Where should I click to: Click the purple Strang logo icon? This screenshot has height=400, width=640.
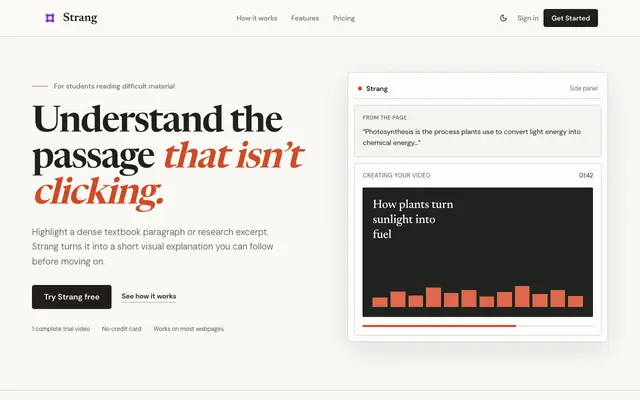50,18
